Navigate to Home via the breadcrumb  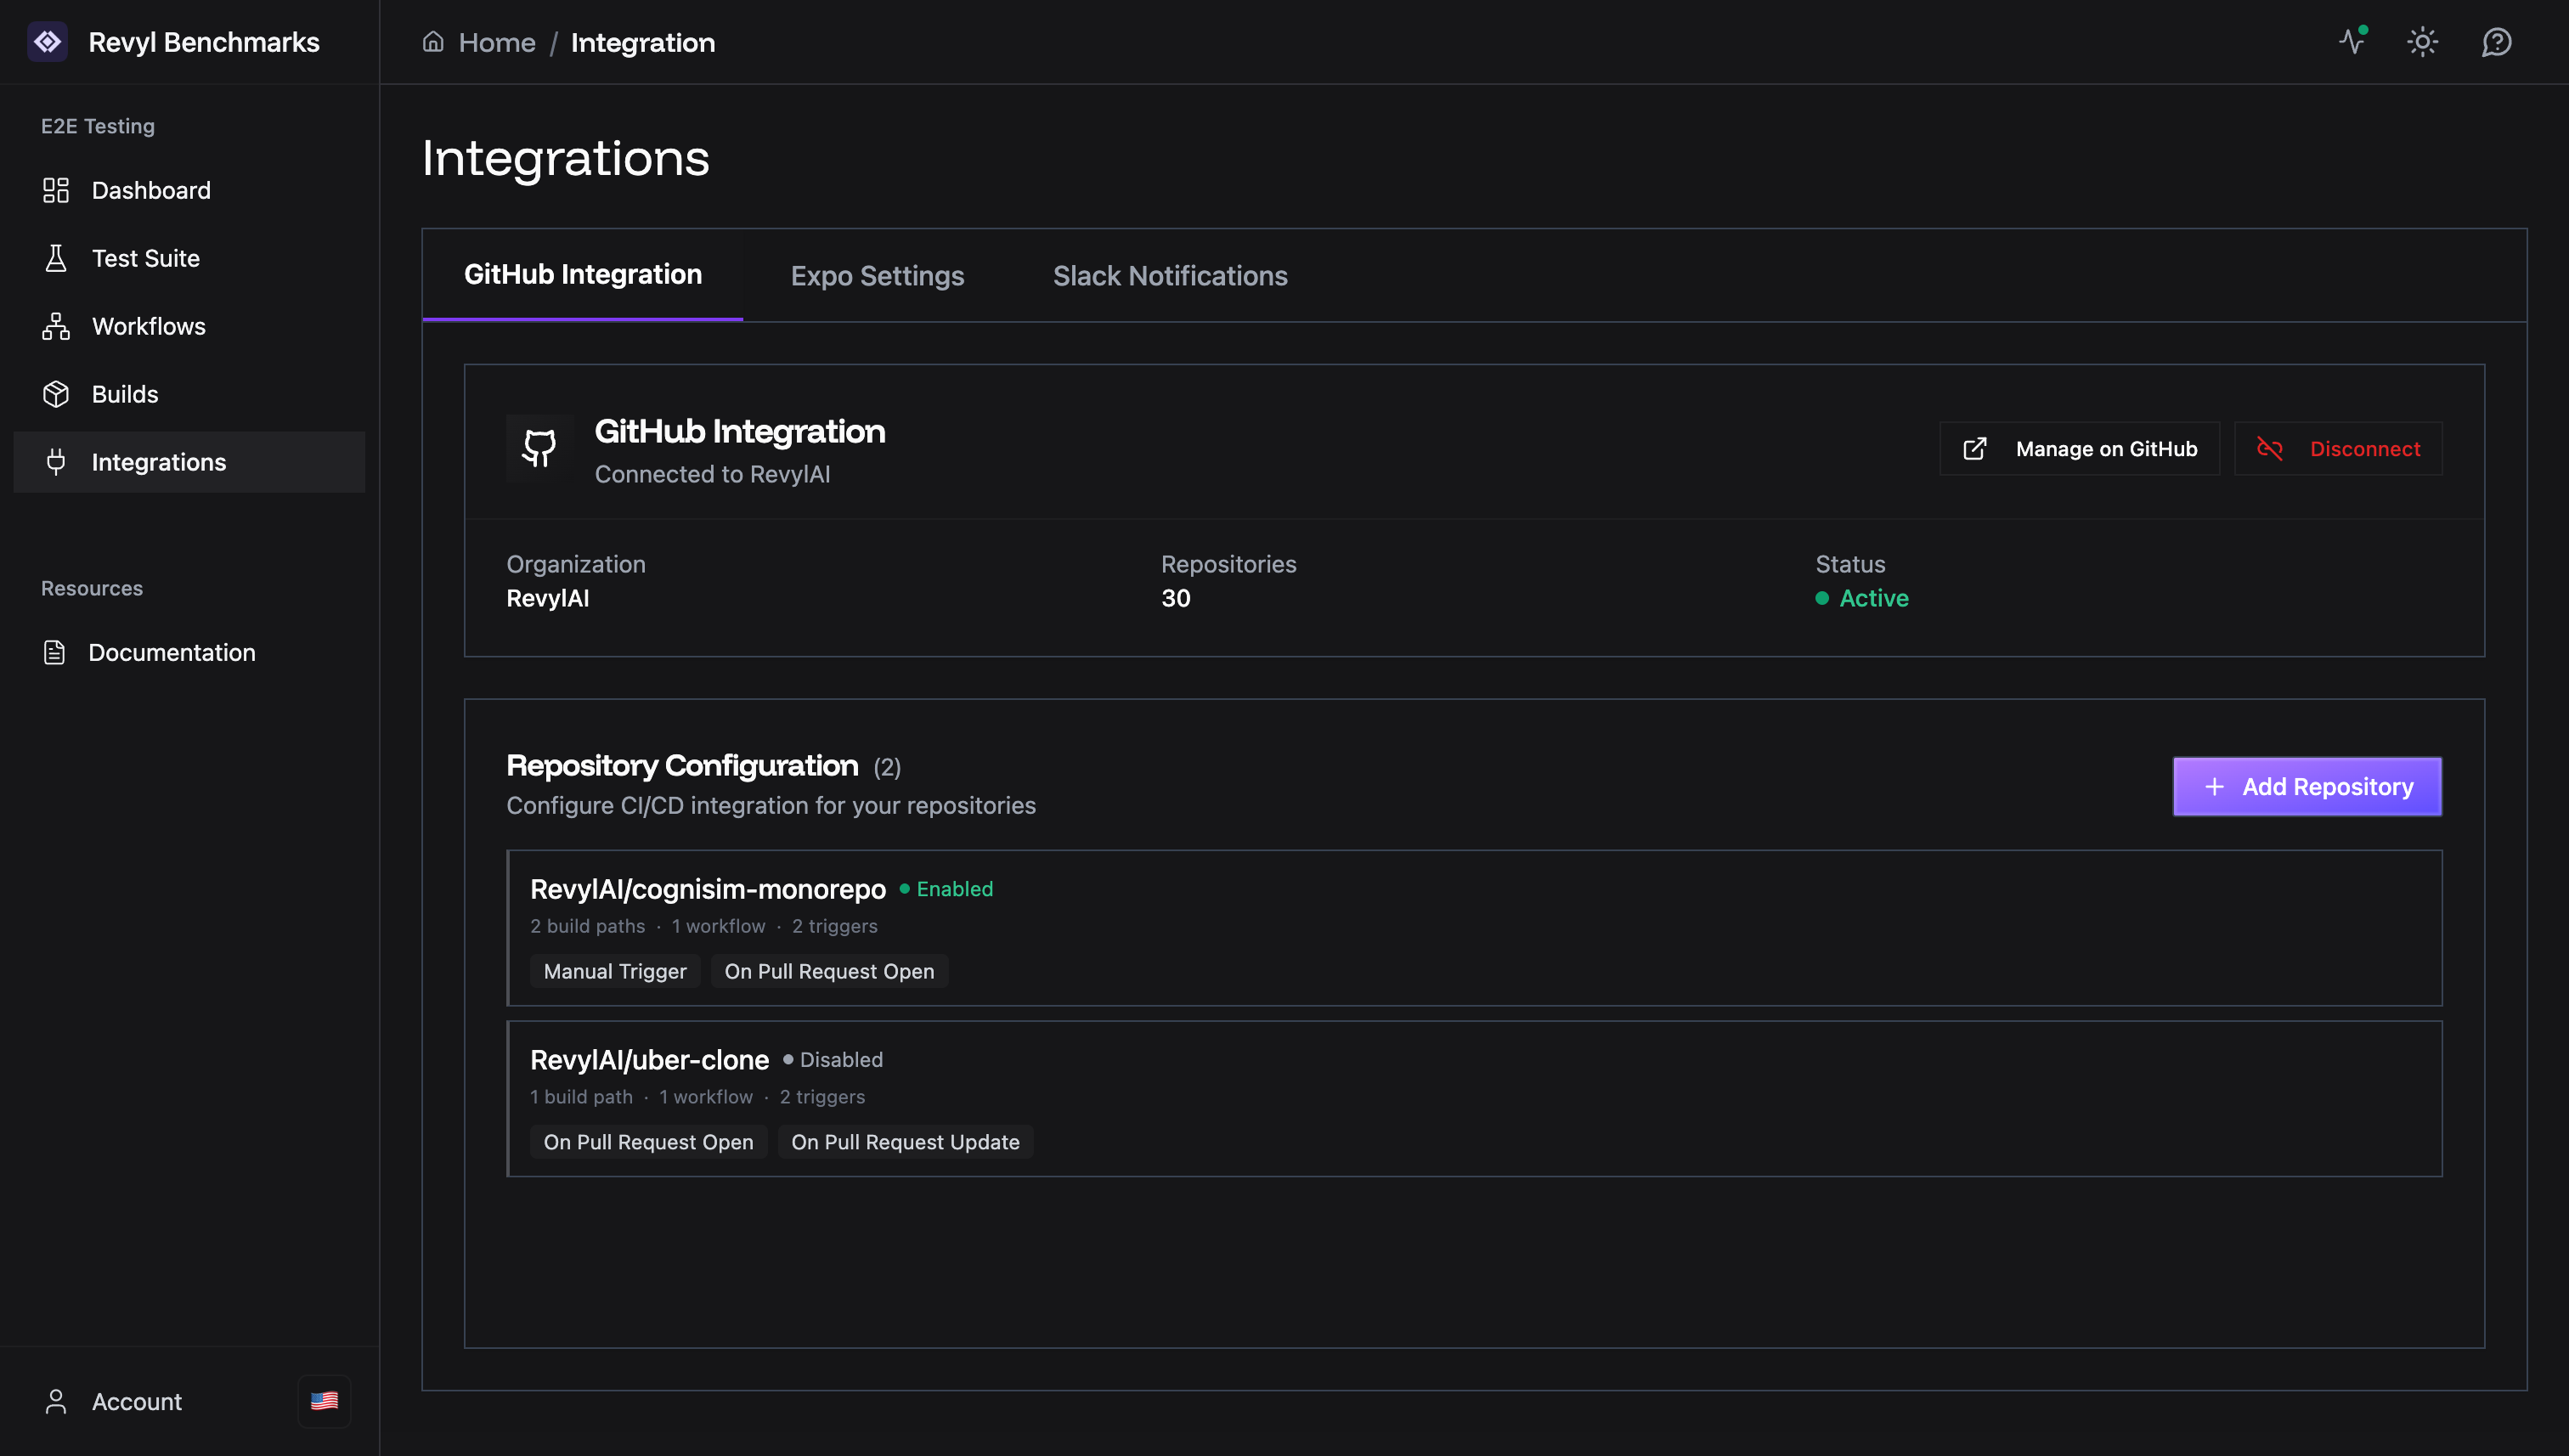(497, 42)
